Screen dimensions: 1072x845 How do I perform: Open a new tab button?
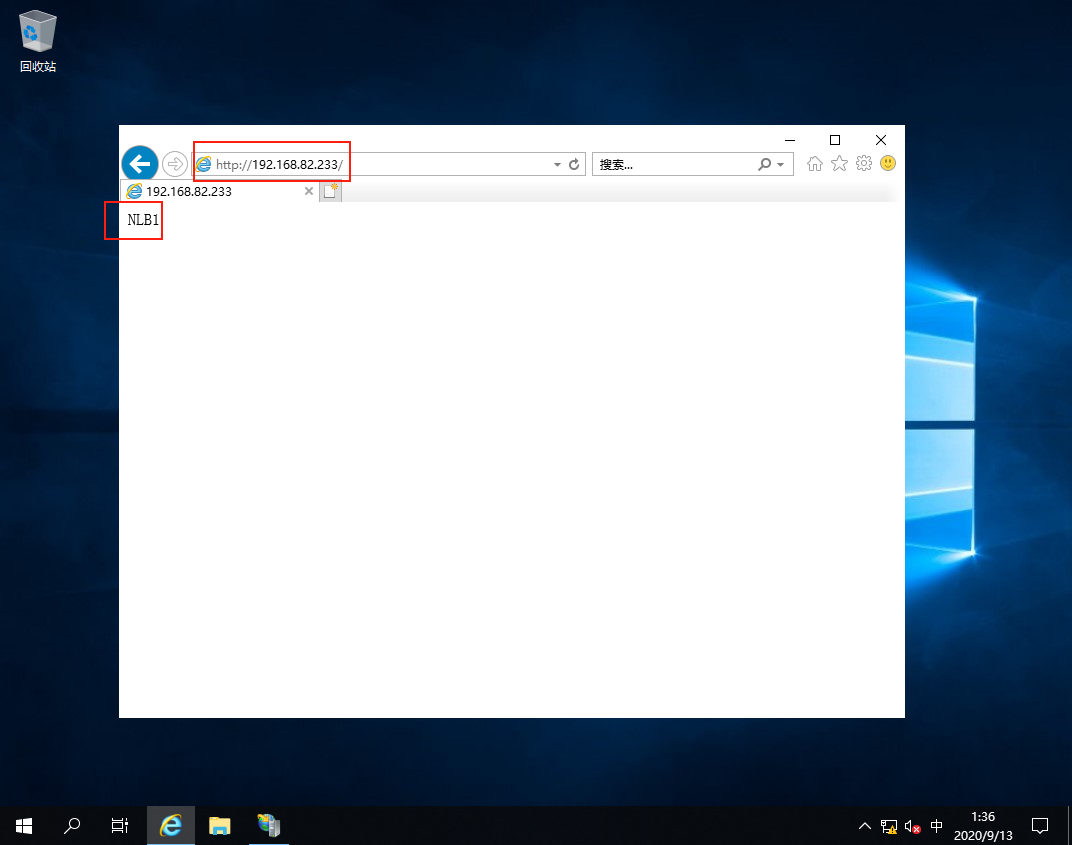[330, 191]
